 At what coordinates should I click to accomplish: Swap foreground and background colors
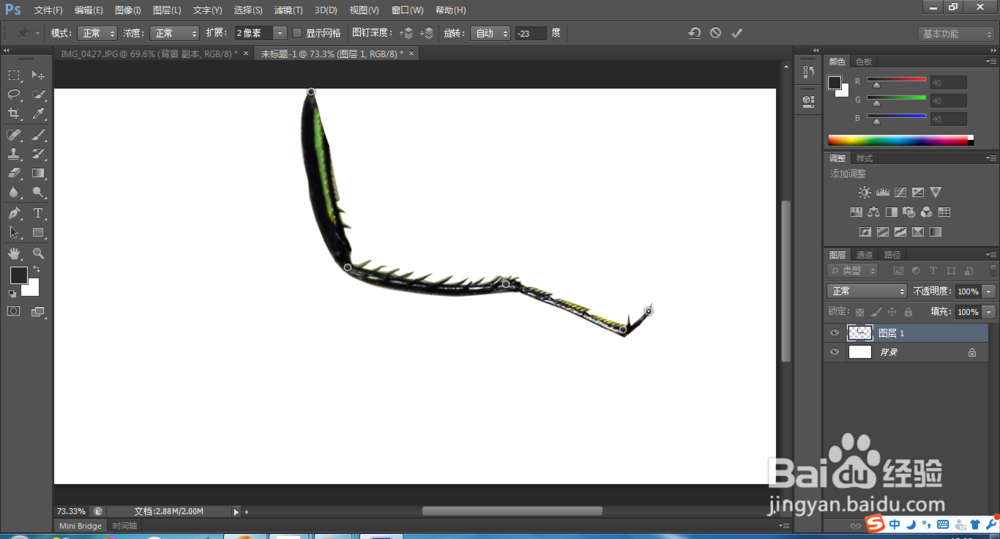pos(37,269)
